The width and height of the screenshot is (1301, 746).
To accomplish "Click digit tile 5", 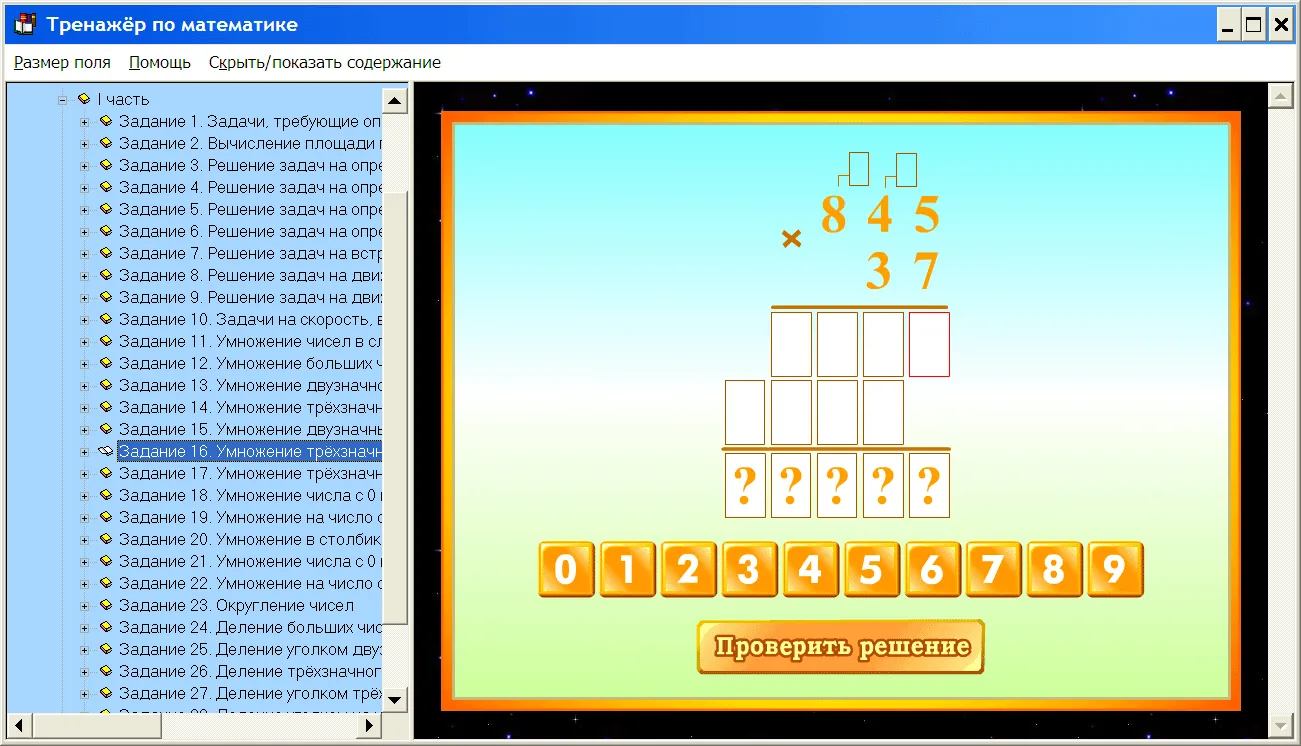I will click(x=871, y=570).
